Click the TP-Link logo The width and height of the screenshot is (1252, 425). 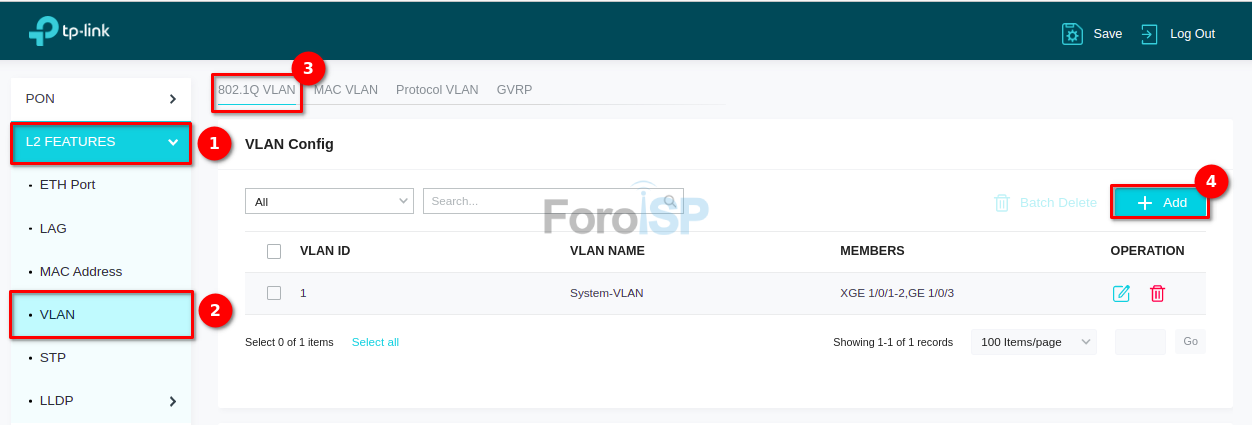[69, 32]
